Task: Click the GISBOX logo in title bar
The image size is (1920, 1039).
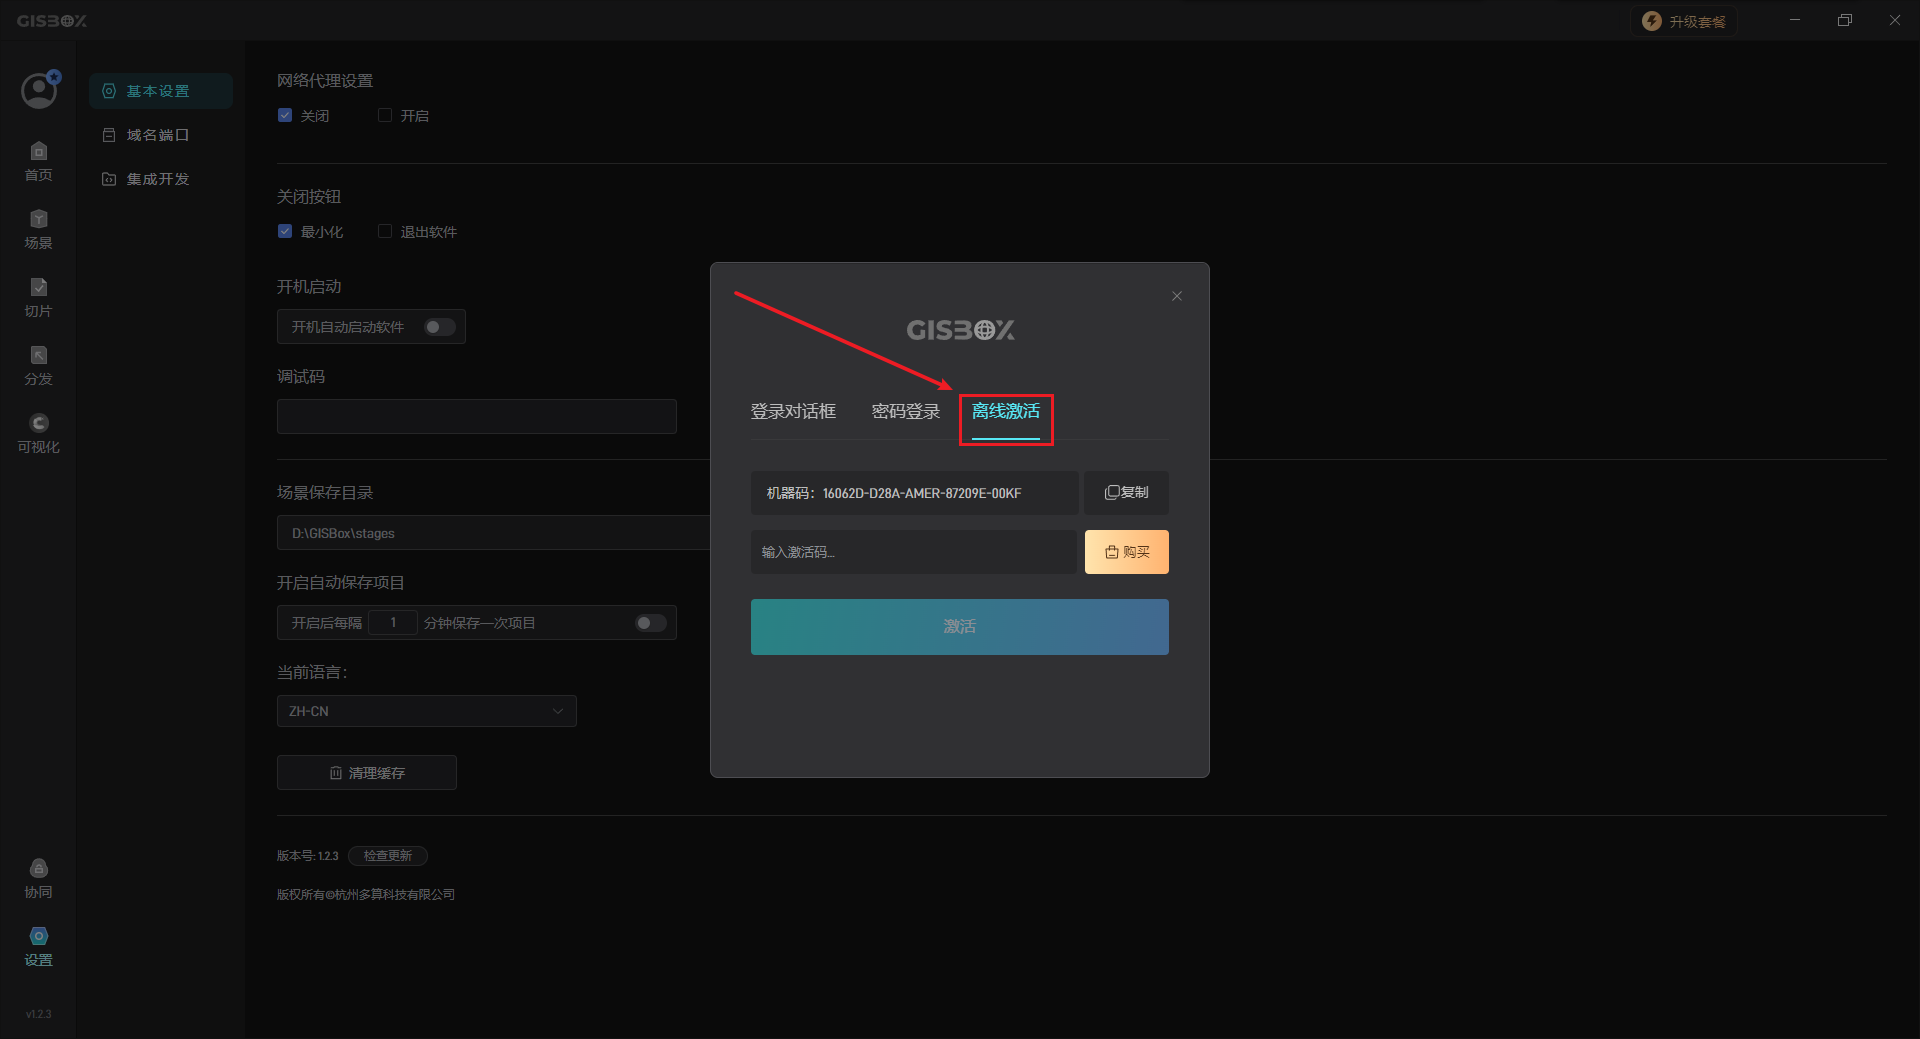Action: coord(52,21)
